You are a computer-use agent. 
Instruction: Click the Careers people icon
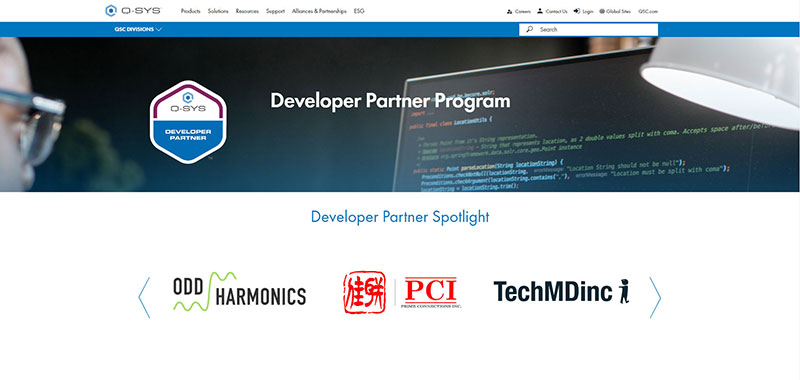[509, 11]
